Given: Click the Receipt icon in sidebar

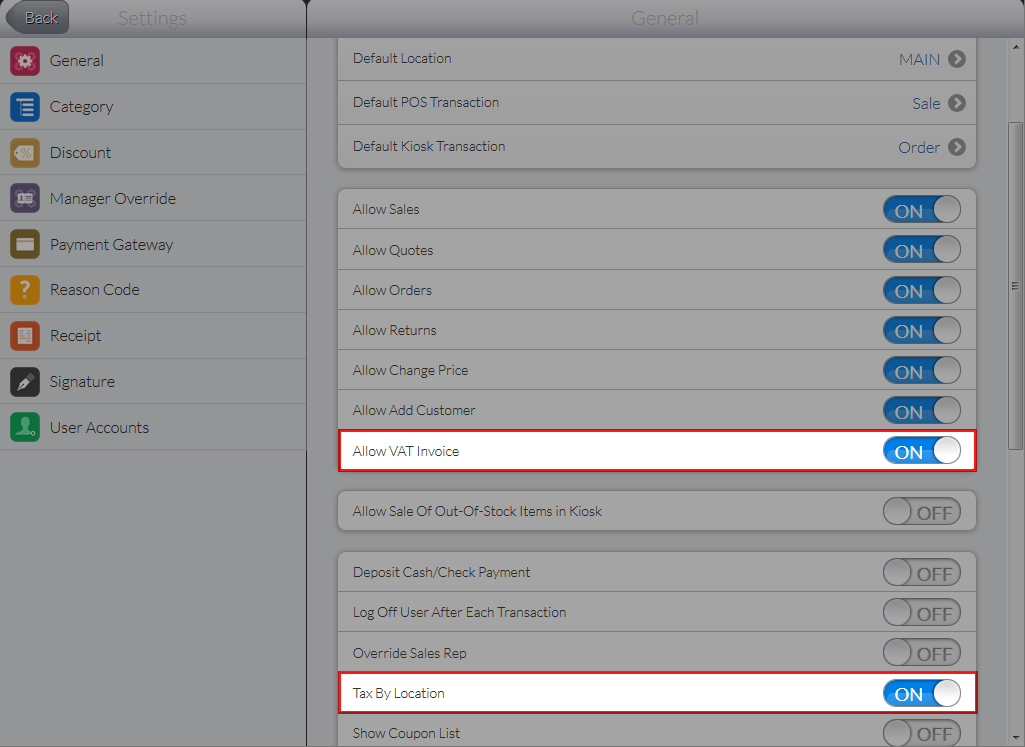Looking at the screenshot, I should pyautogui.click(x=25, y=336).
